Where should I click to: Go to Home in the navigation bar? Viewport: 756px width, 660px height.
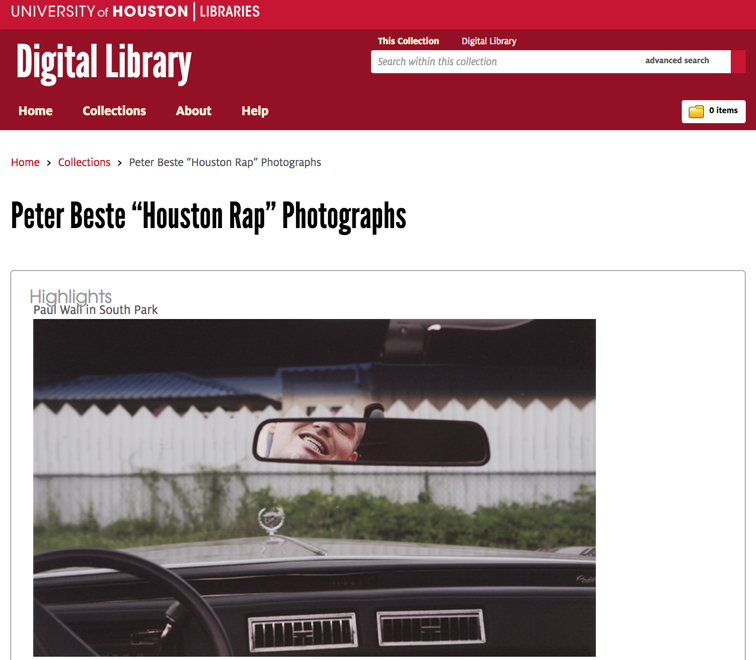click(35, 111)
